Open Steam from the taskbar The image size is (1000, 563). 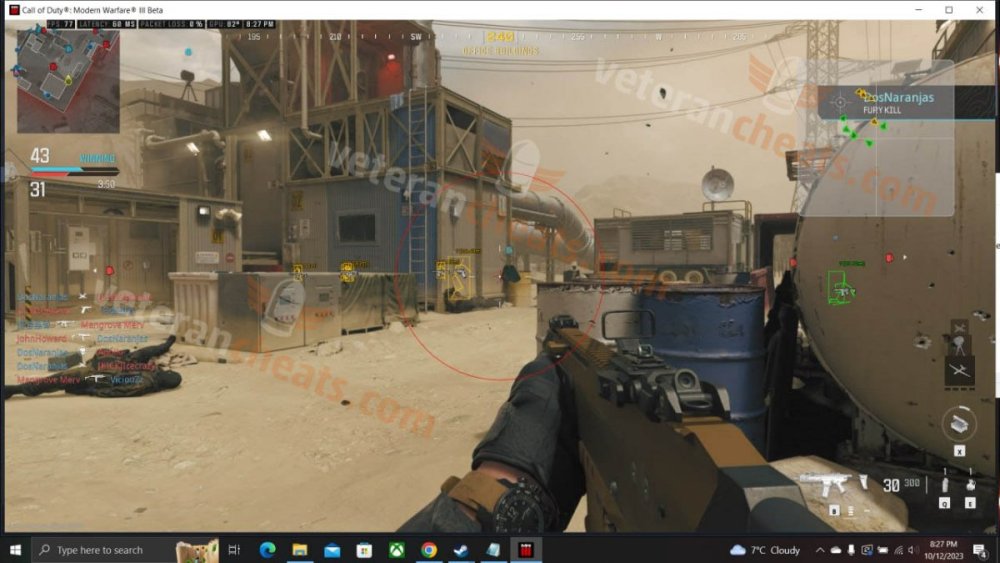(461, 550)
